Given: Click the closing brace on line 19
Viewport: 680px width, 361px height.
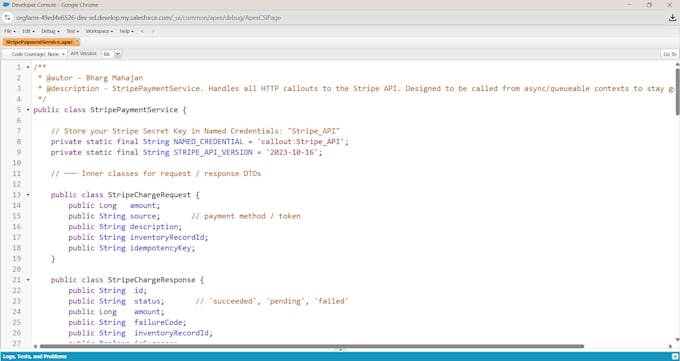Looking at the screenshot, I should [53, 259].
